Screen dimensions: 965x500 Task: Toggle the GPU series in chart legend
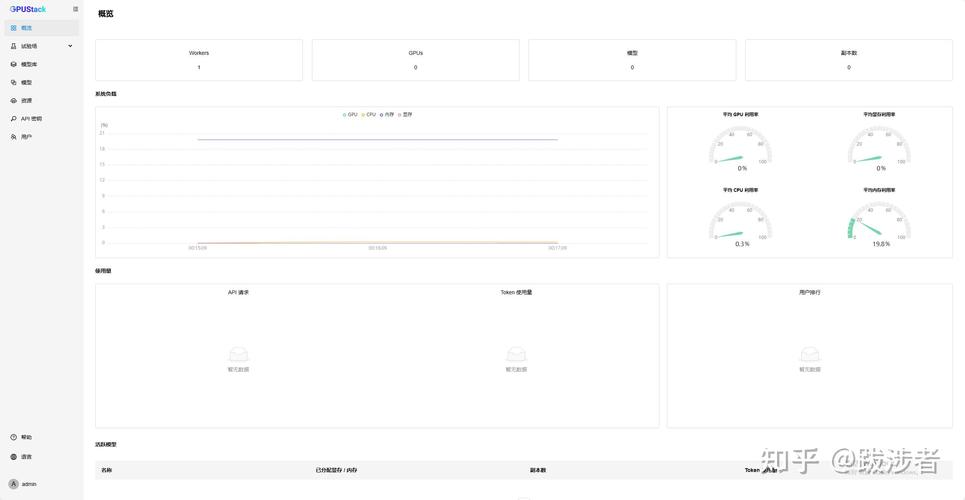pos(351,114)
